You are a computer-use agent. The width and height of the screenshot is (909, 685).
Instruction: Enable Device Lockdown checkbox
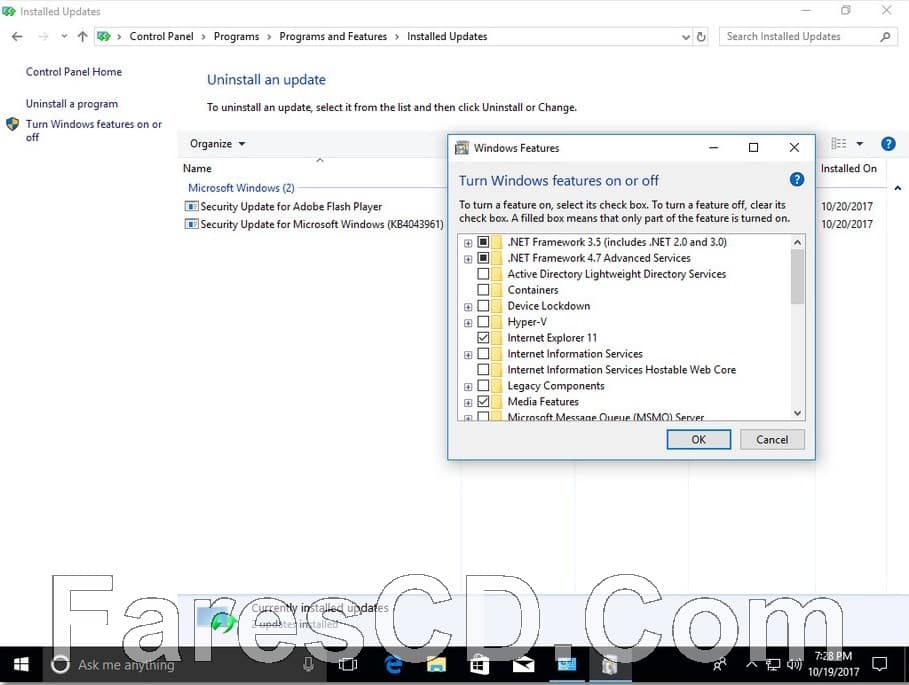coord(483,306)
